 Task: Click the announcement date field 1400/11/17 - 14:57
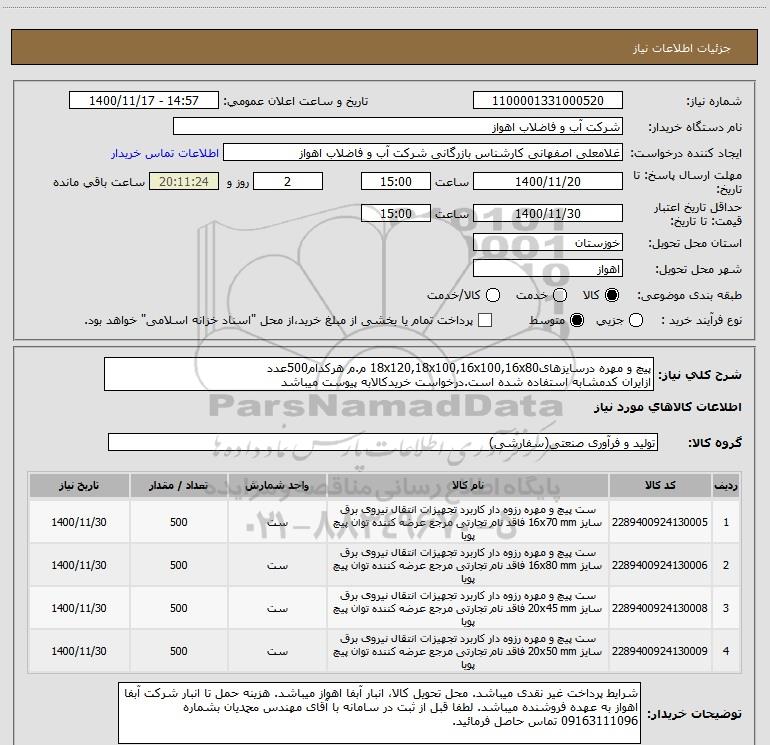144,101
